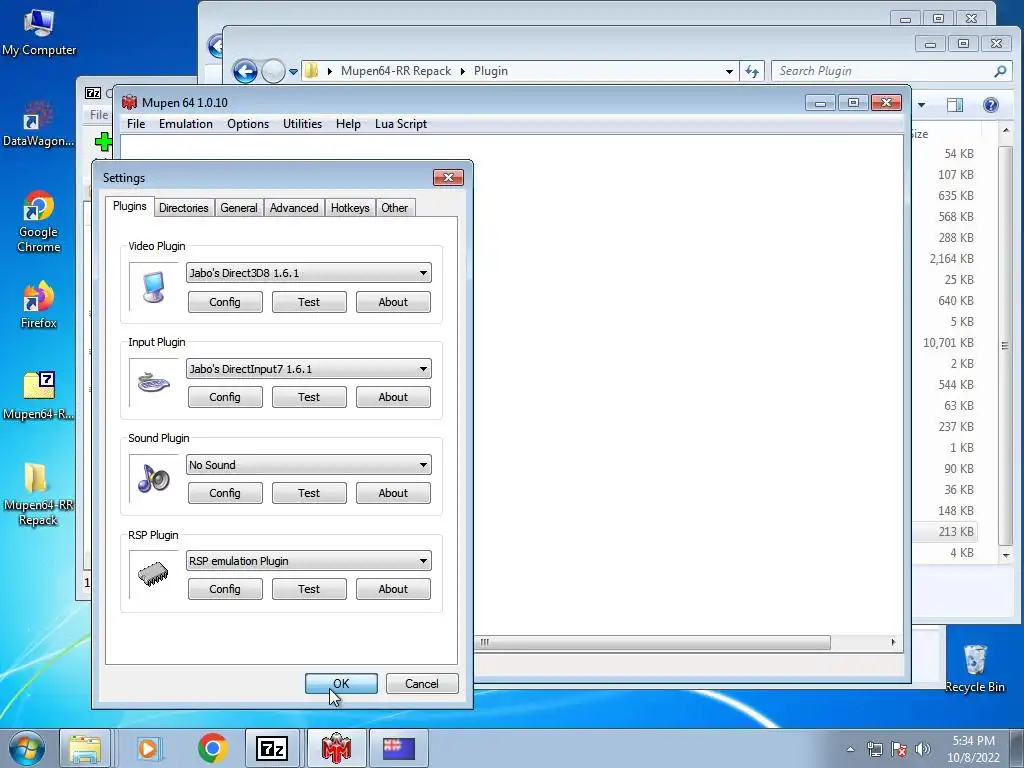
Task: Click Config for RSP Plugin
Action: pos(225,589)
